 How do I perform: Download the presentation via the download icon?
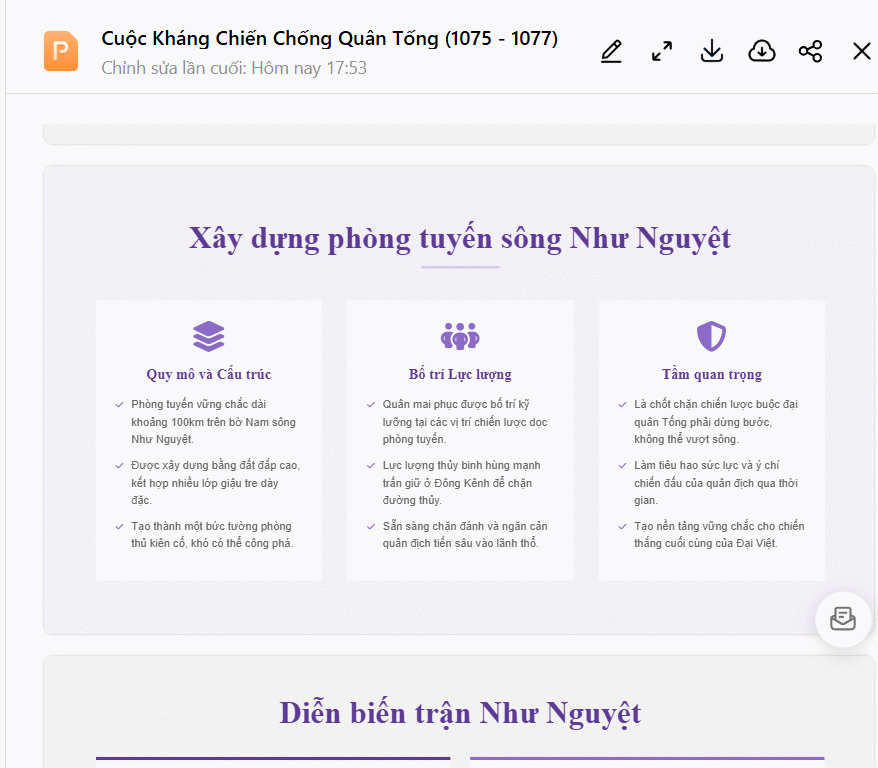(711, 51)
